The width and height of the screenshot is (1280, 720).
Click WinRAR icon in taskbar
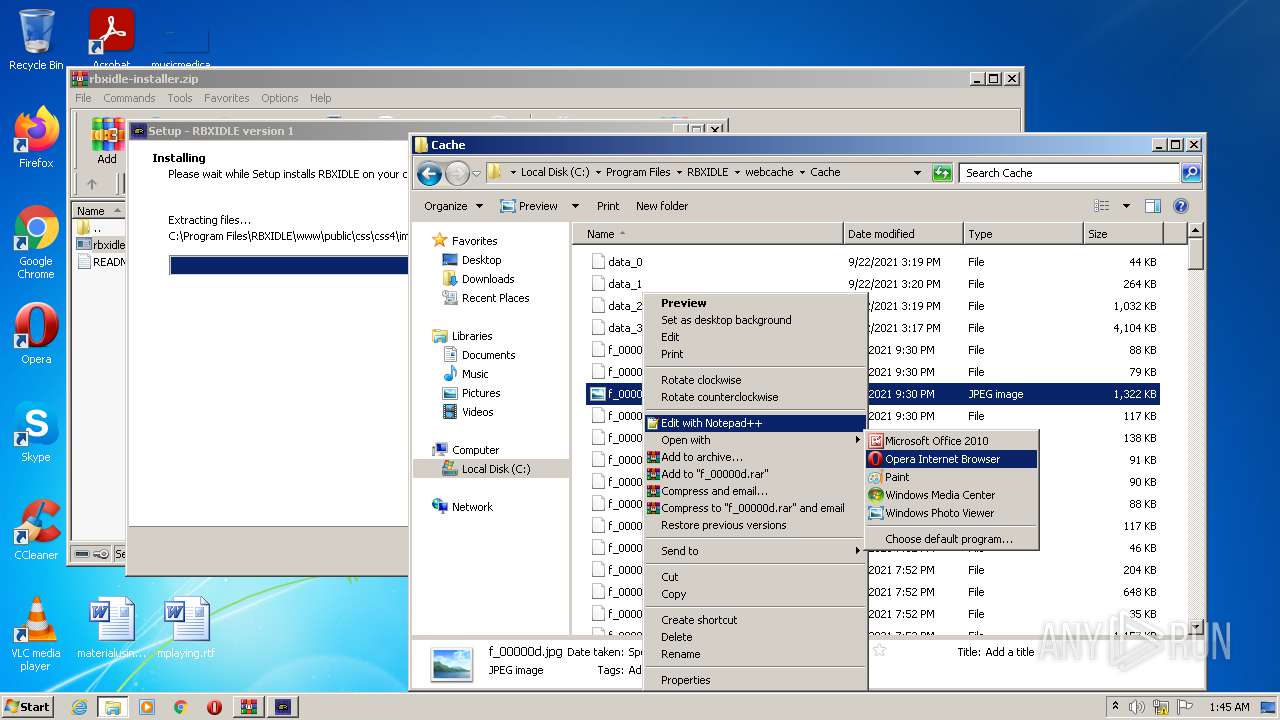click(x=248, y=707)
